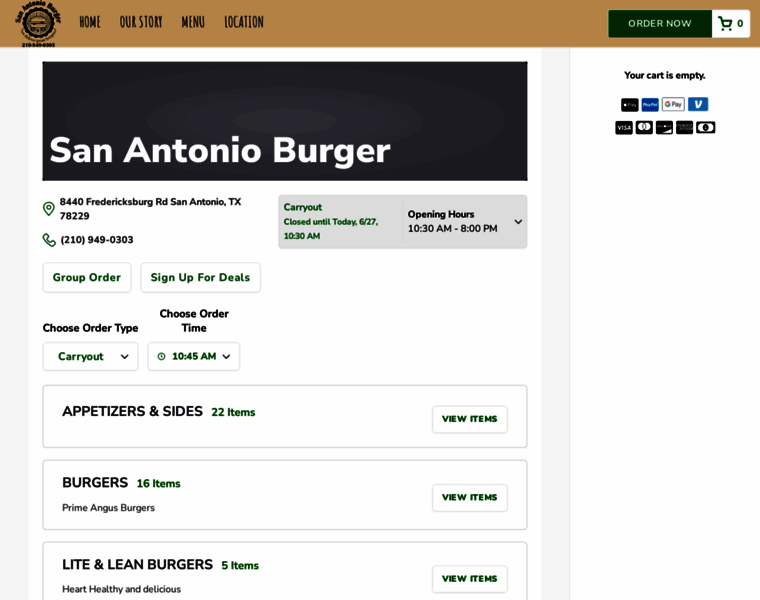
Task: Click the American Express card icon
Action: point(684,127)
